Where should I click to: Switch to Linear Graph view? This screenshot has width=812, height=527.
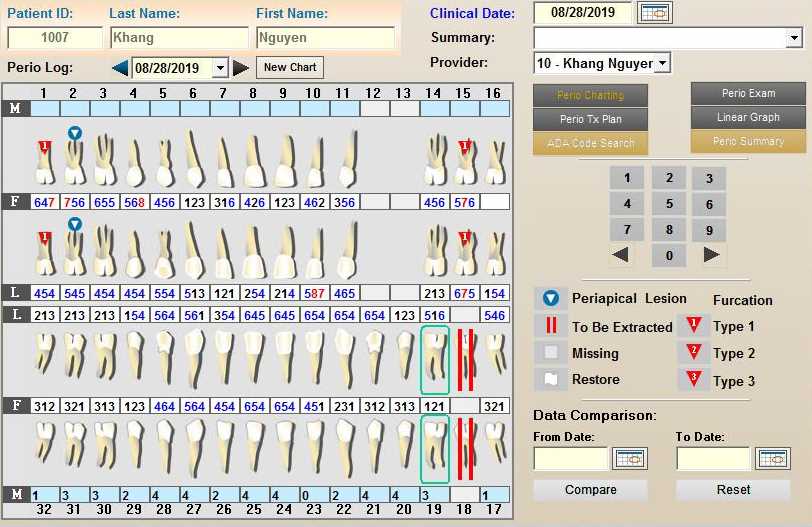[x=748, y=117]
